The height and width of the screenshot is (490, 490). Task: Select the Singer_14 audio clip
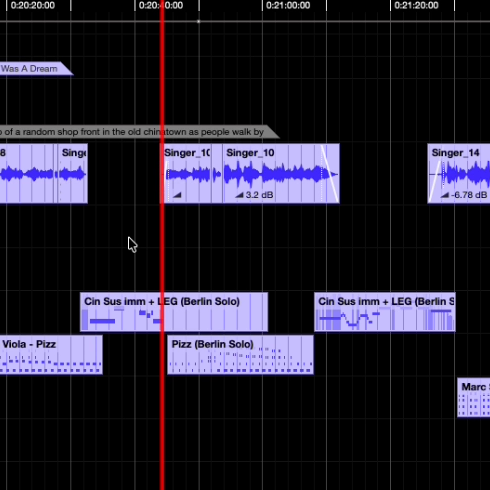[x=459, y=173]
